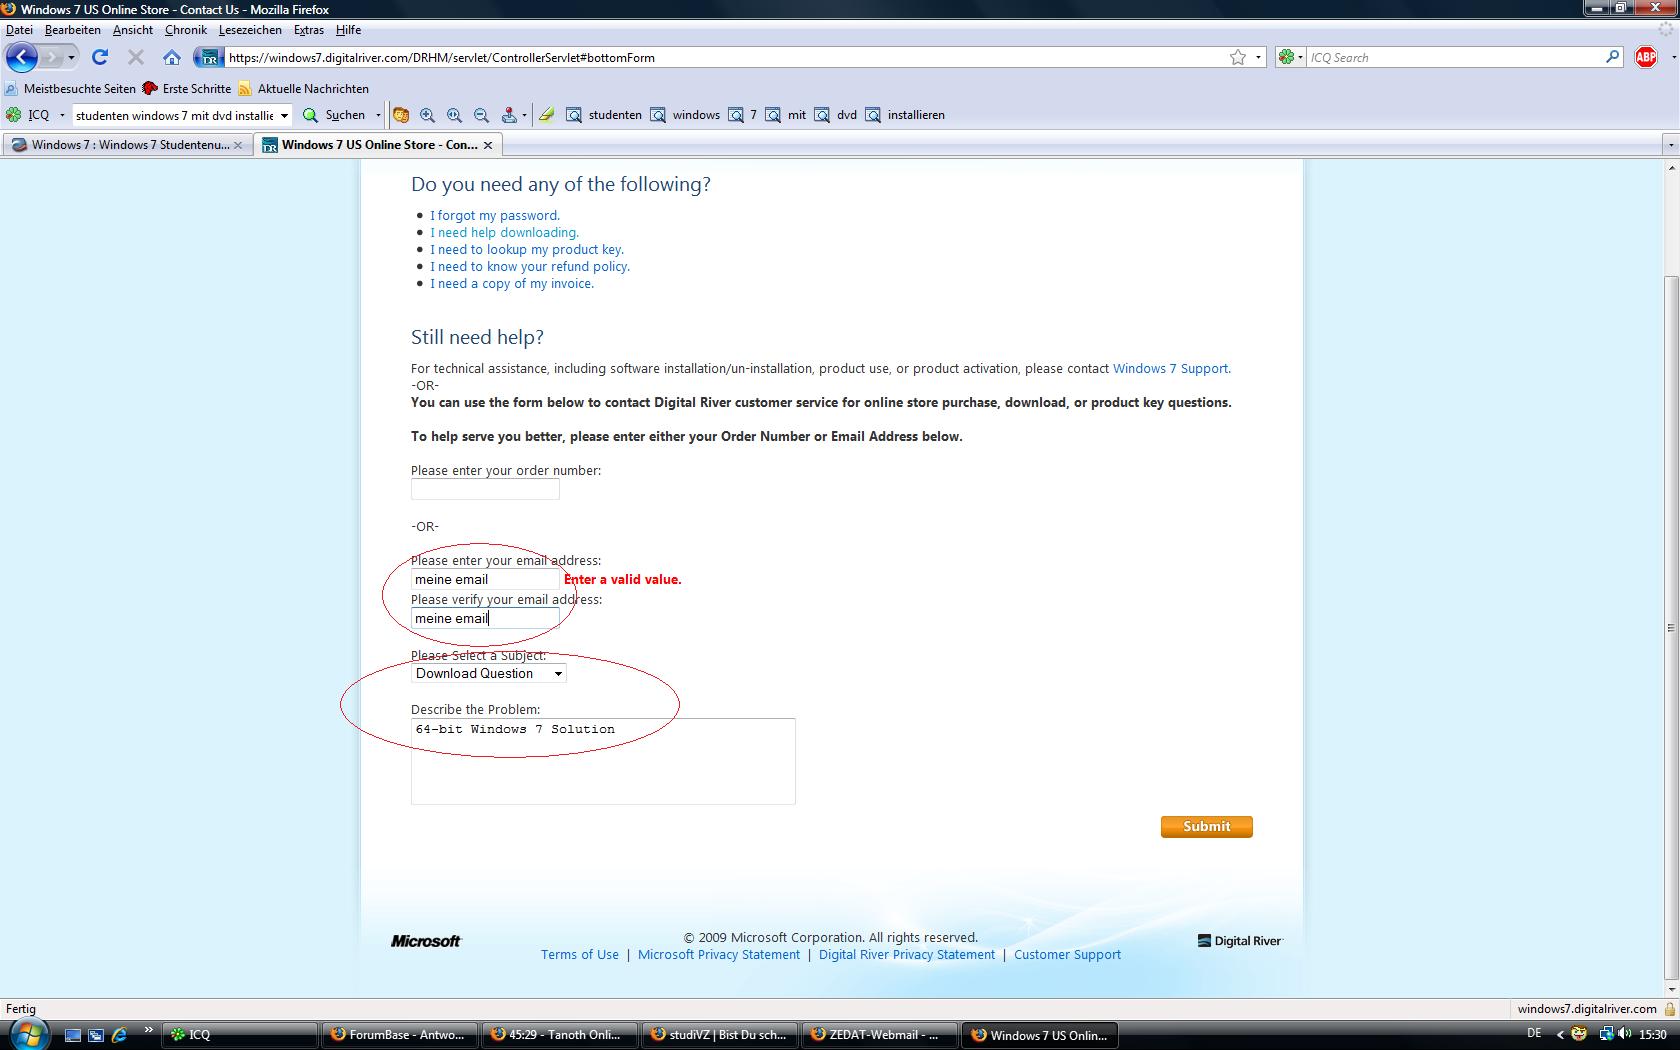The width and height of the screenshot is (1680, 1050).
Task: Click 'I forgot my password' link
Action: [495, 215]
